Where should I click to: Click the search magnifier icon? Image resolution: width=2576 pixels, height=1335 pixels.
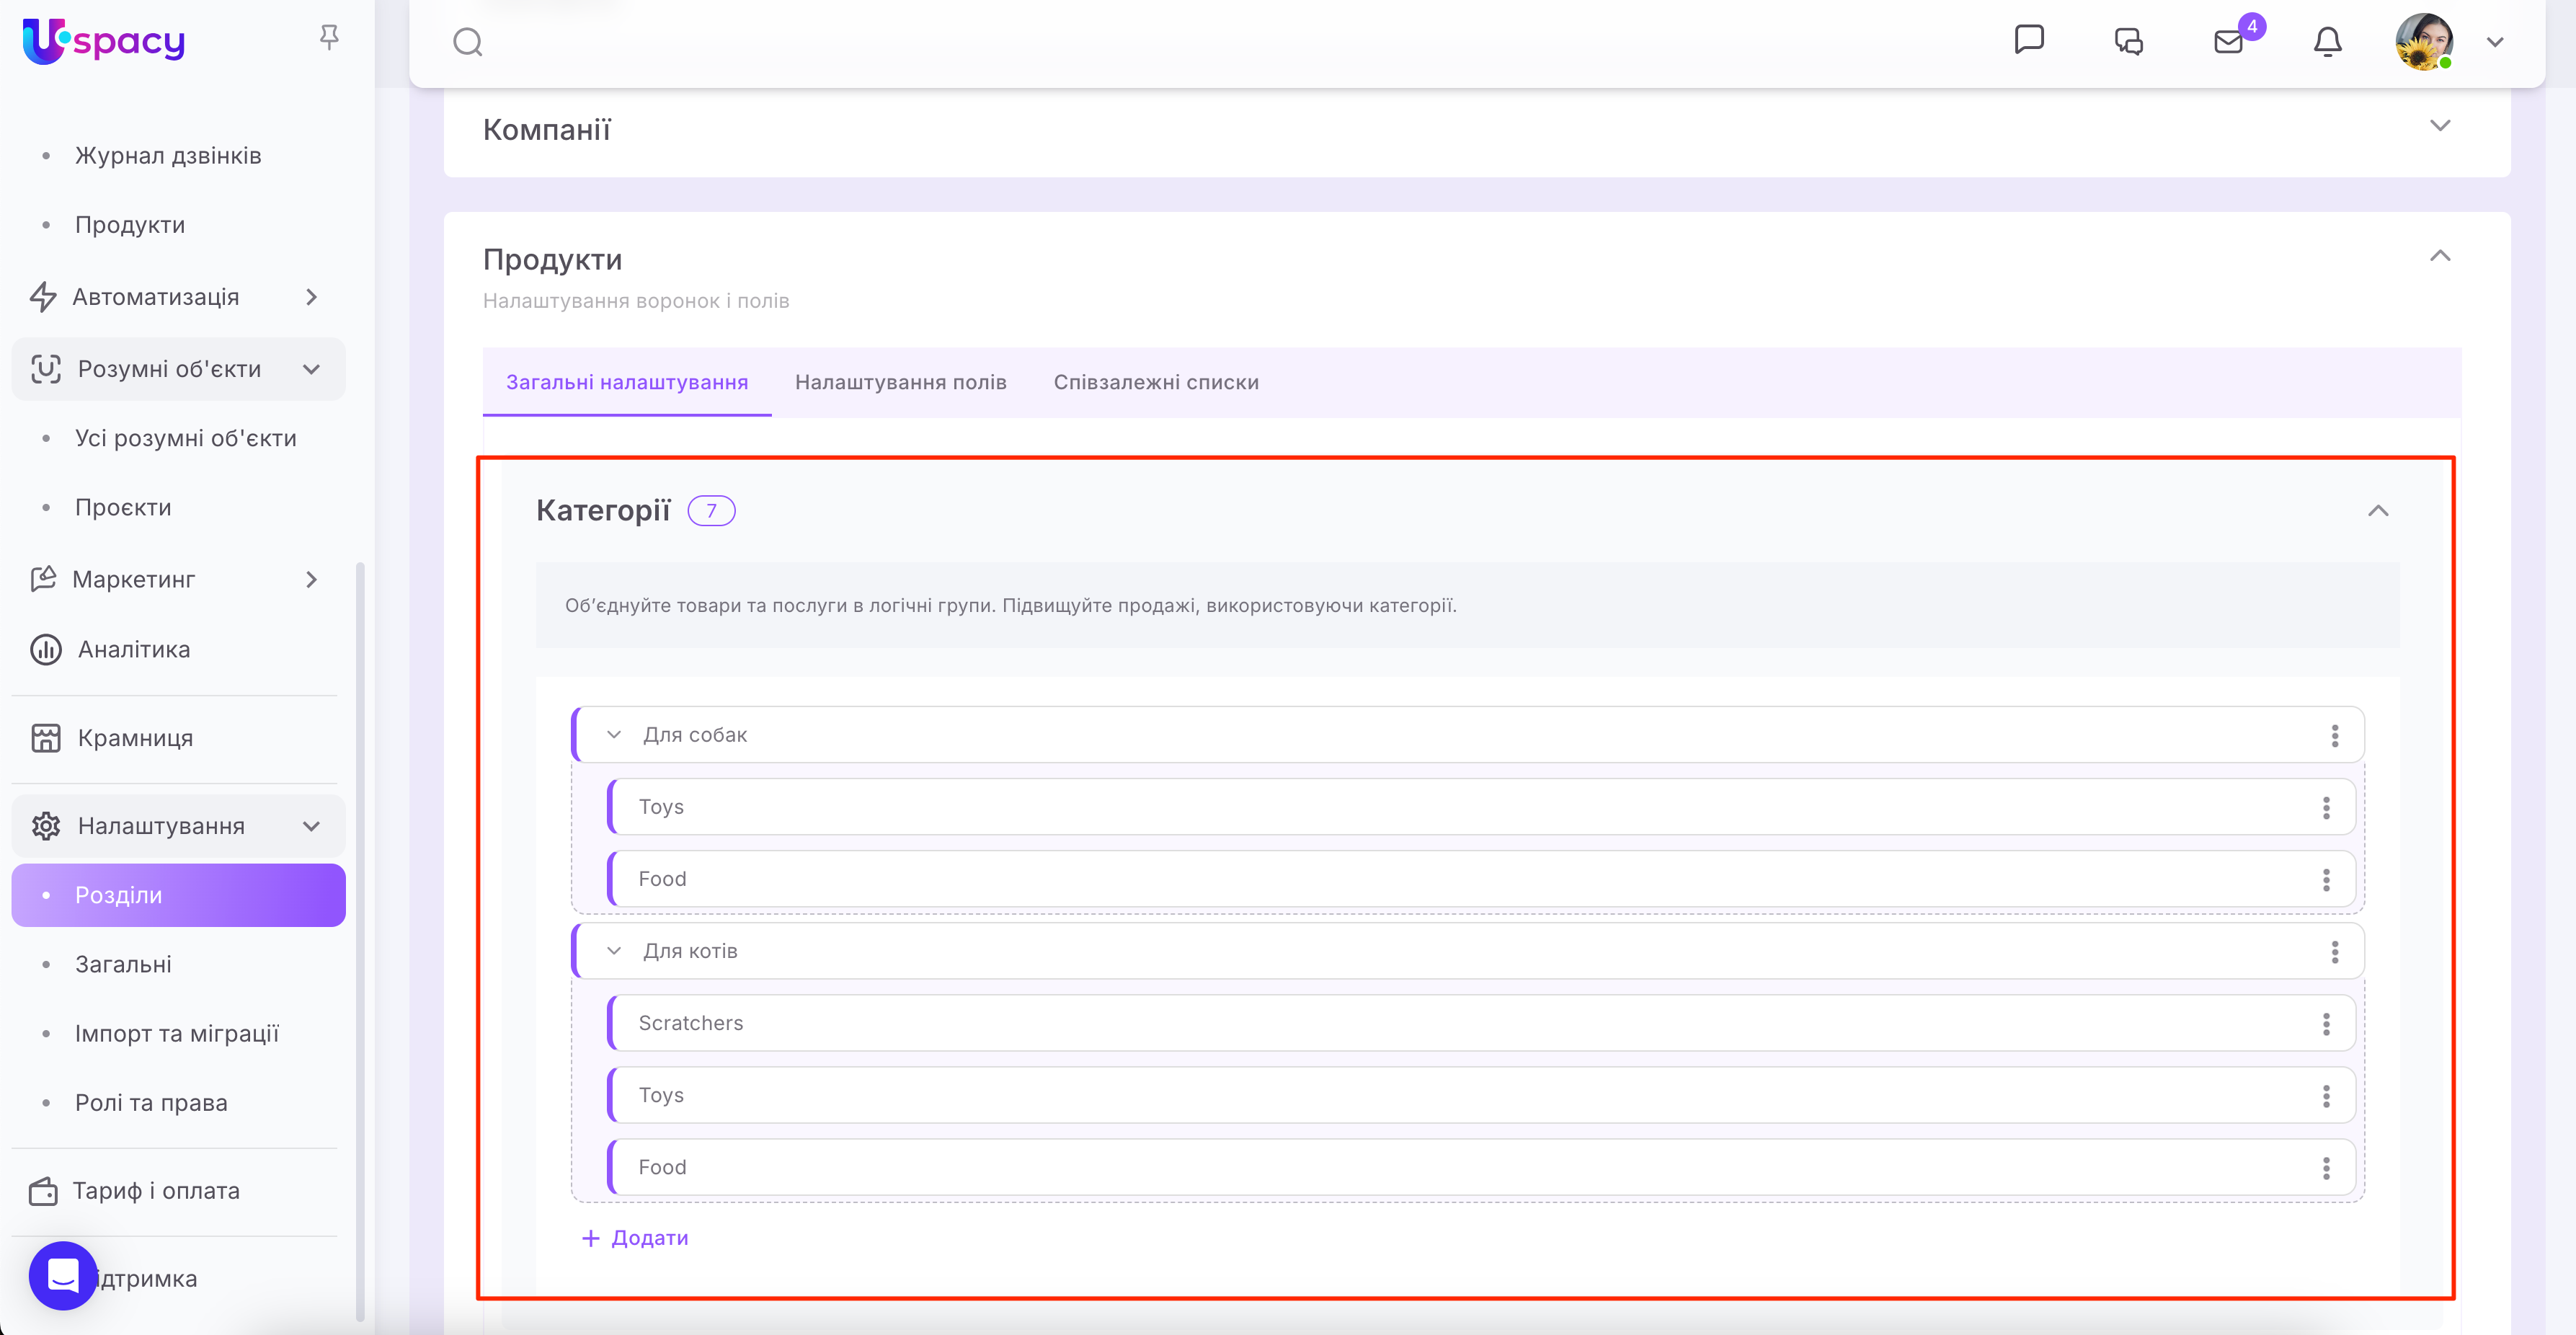point(467,42)
